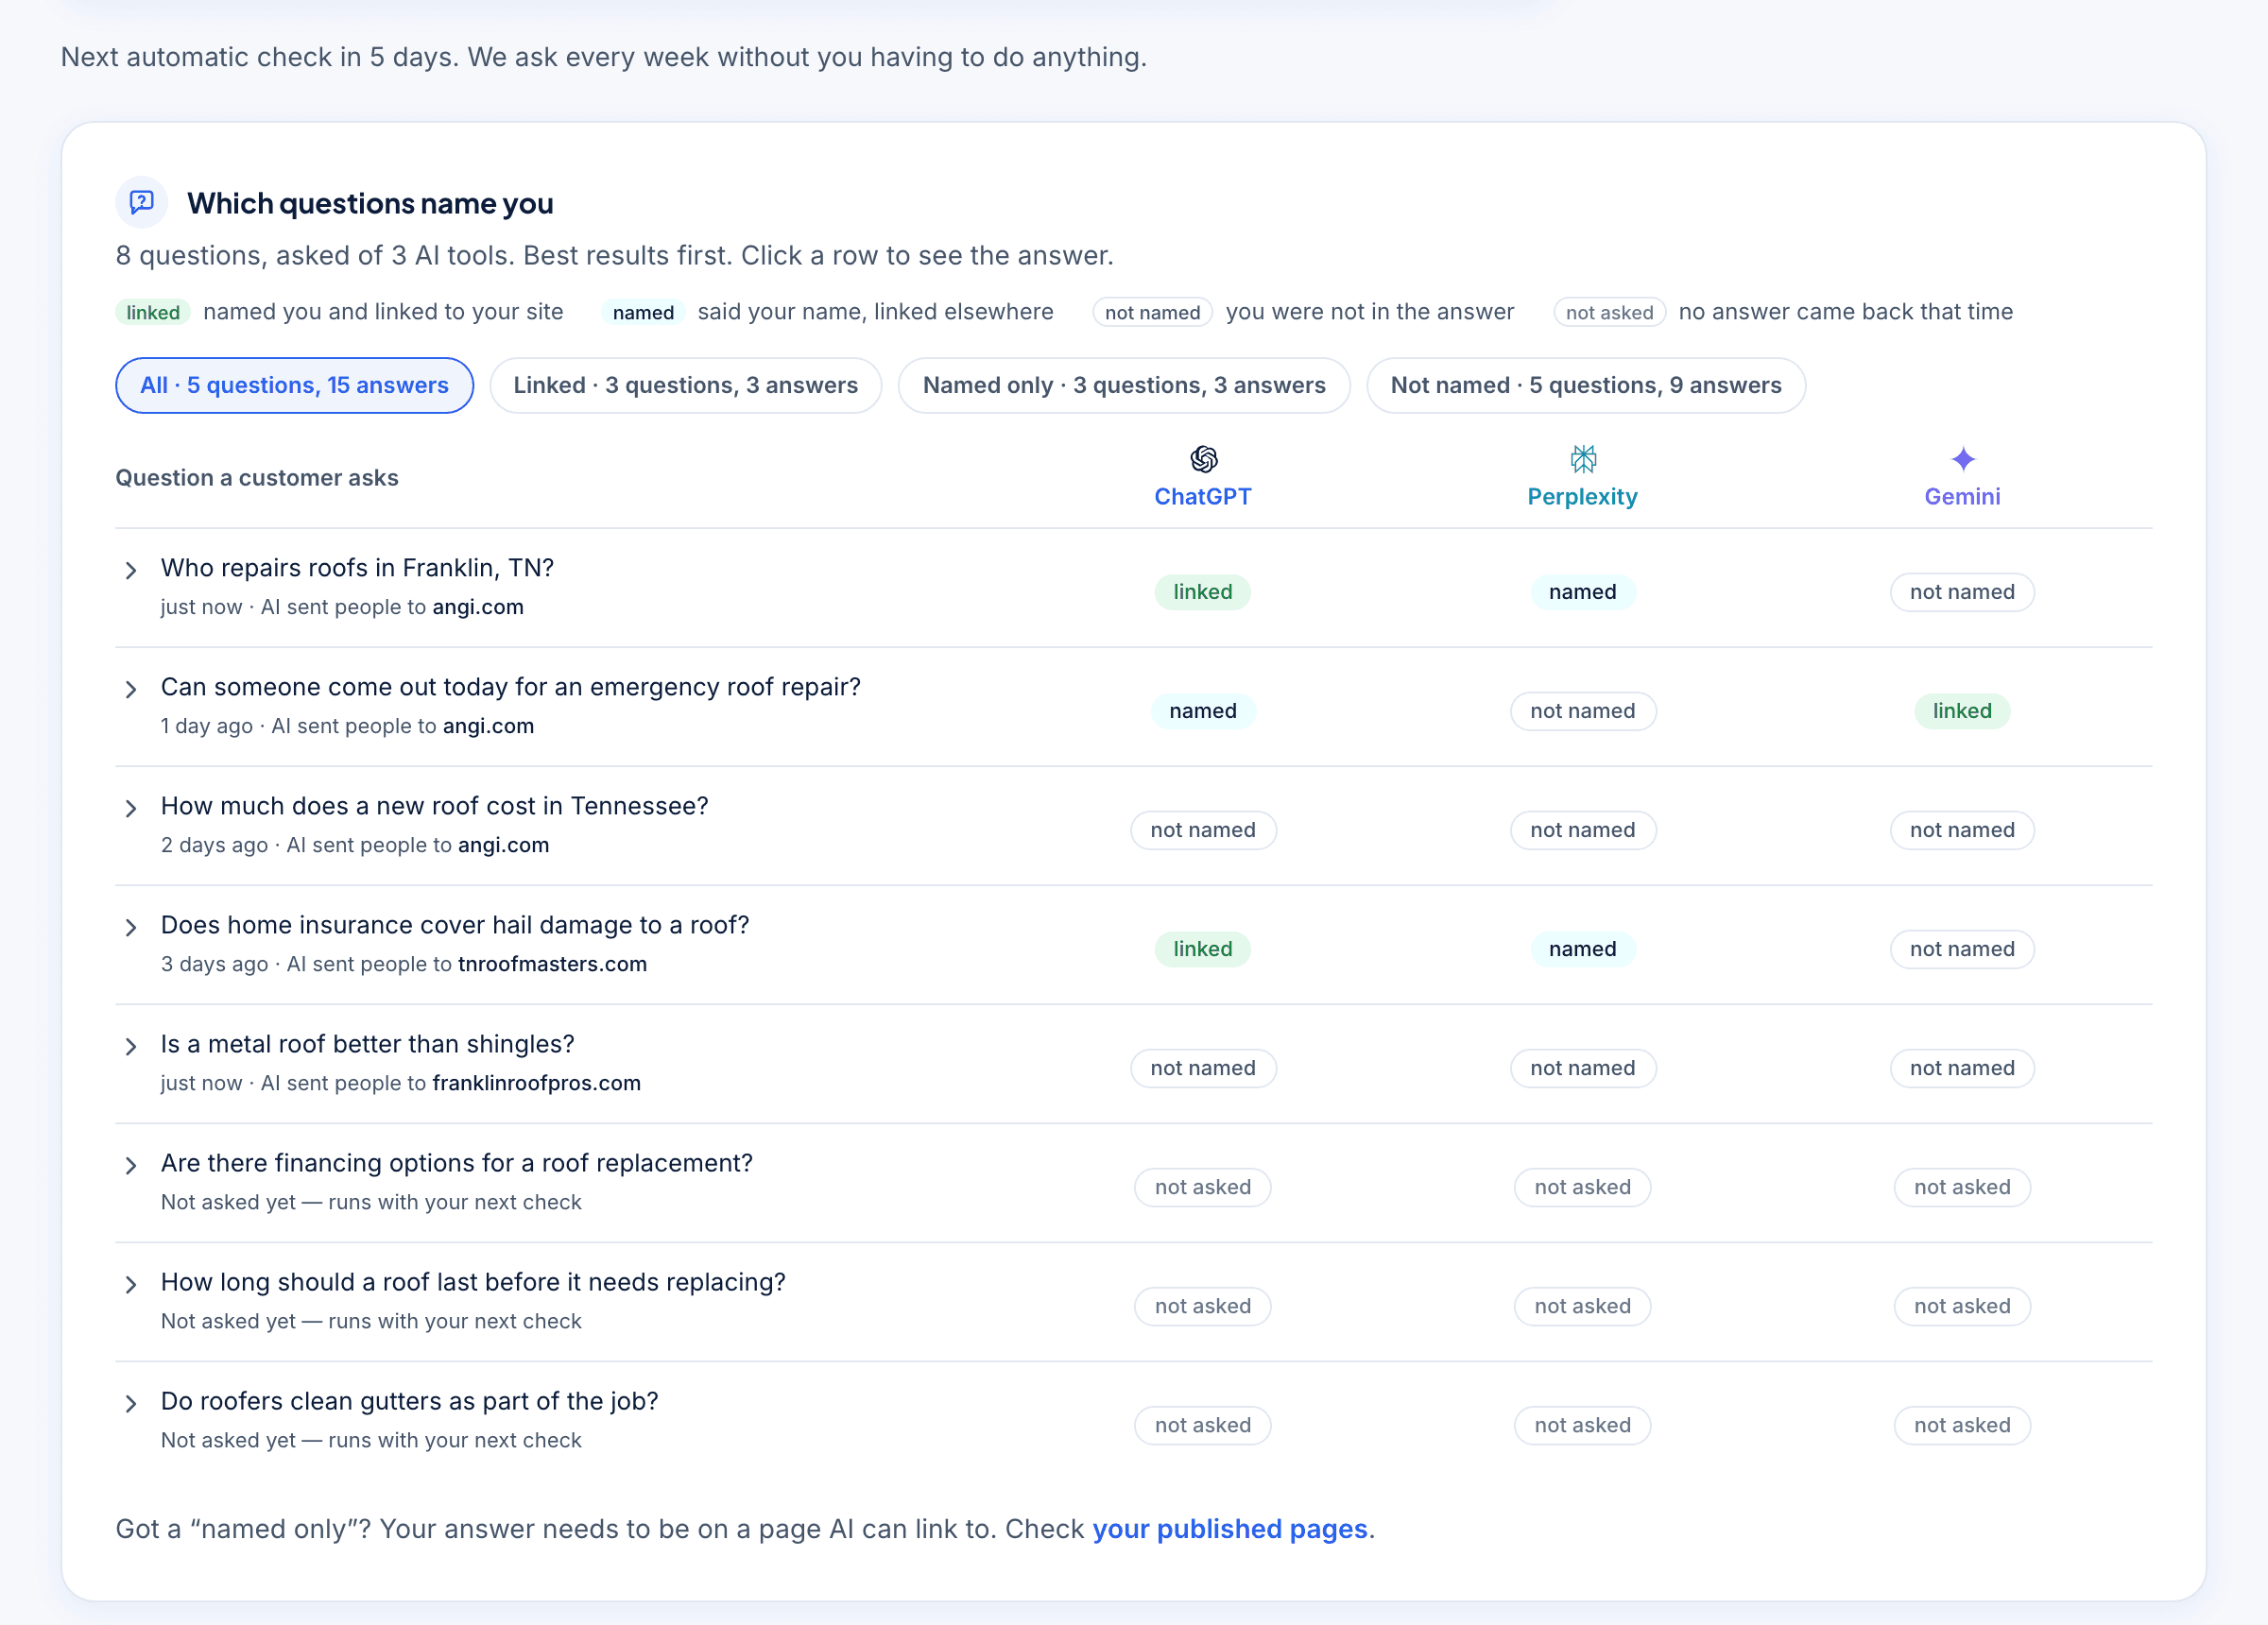Filter by Linked answers

coord(685,385)
